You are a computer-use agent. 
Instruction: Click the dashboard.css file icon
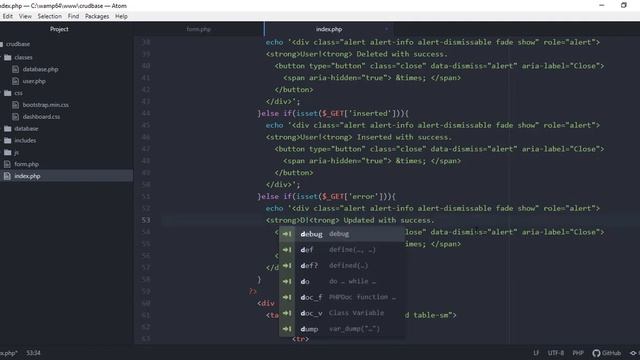point(16,117)
